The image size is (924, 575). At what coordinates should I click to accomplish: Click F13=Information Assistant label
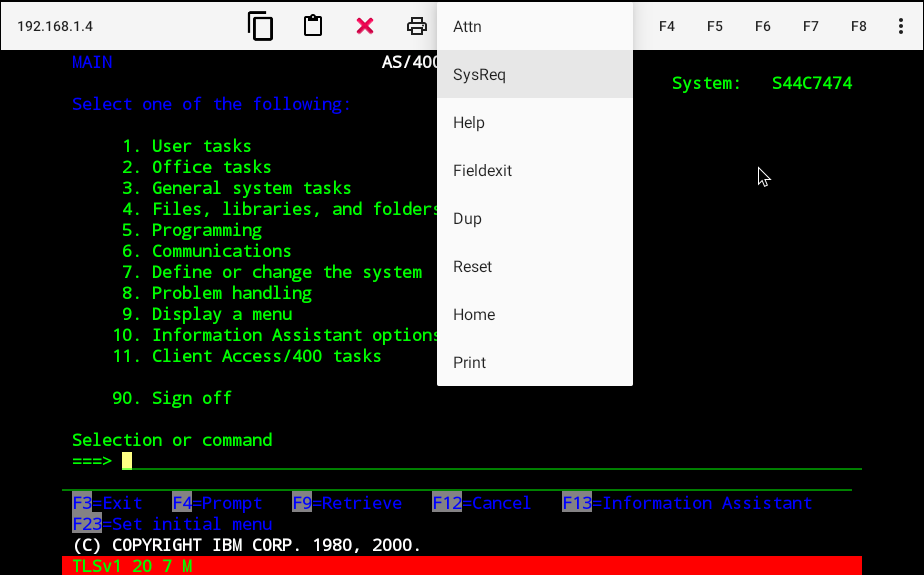pyautogui.click(x=687, y=503)
